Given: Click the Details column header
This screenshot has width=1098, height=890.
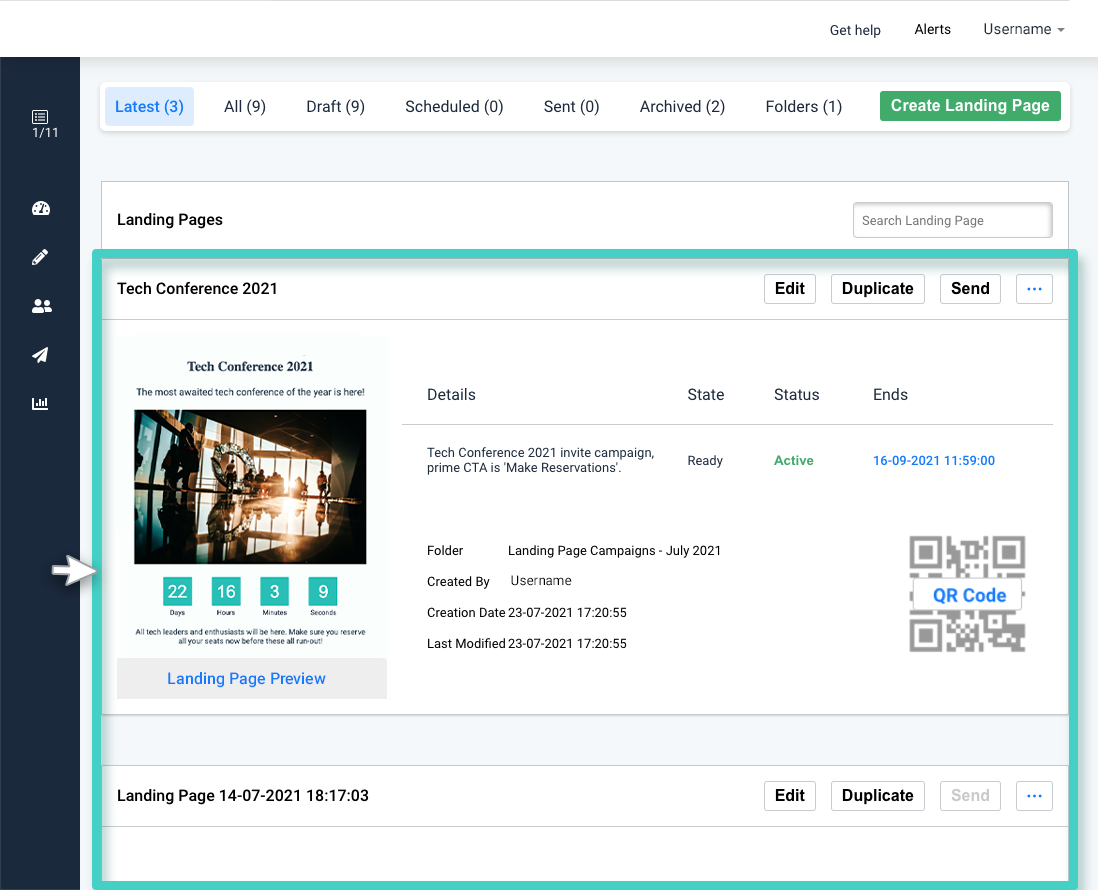Looking at the screenshot, I should tap(451, 395).
